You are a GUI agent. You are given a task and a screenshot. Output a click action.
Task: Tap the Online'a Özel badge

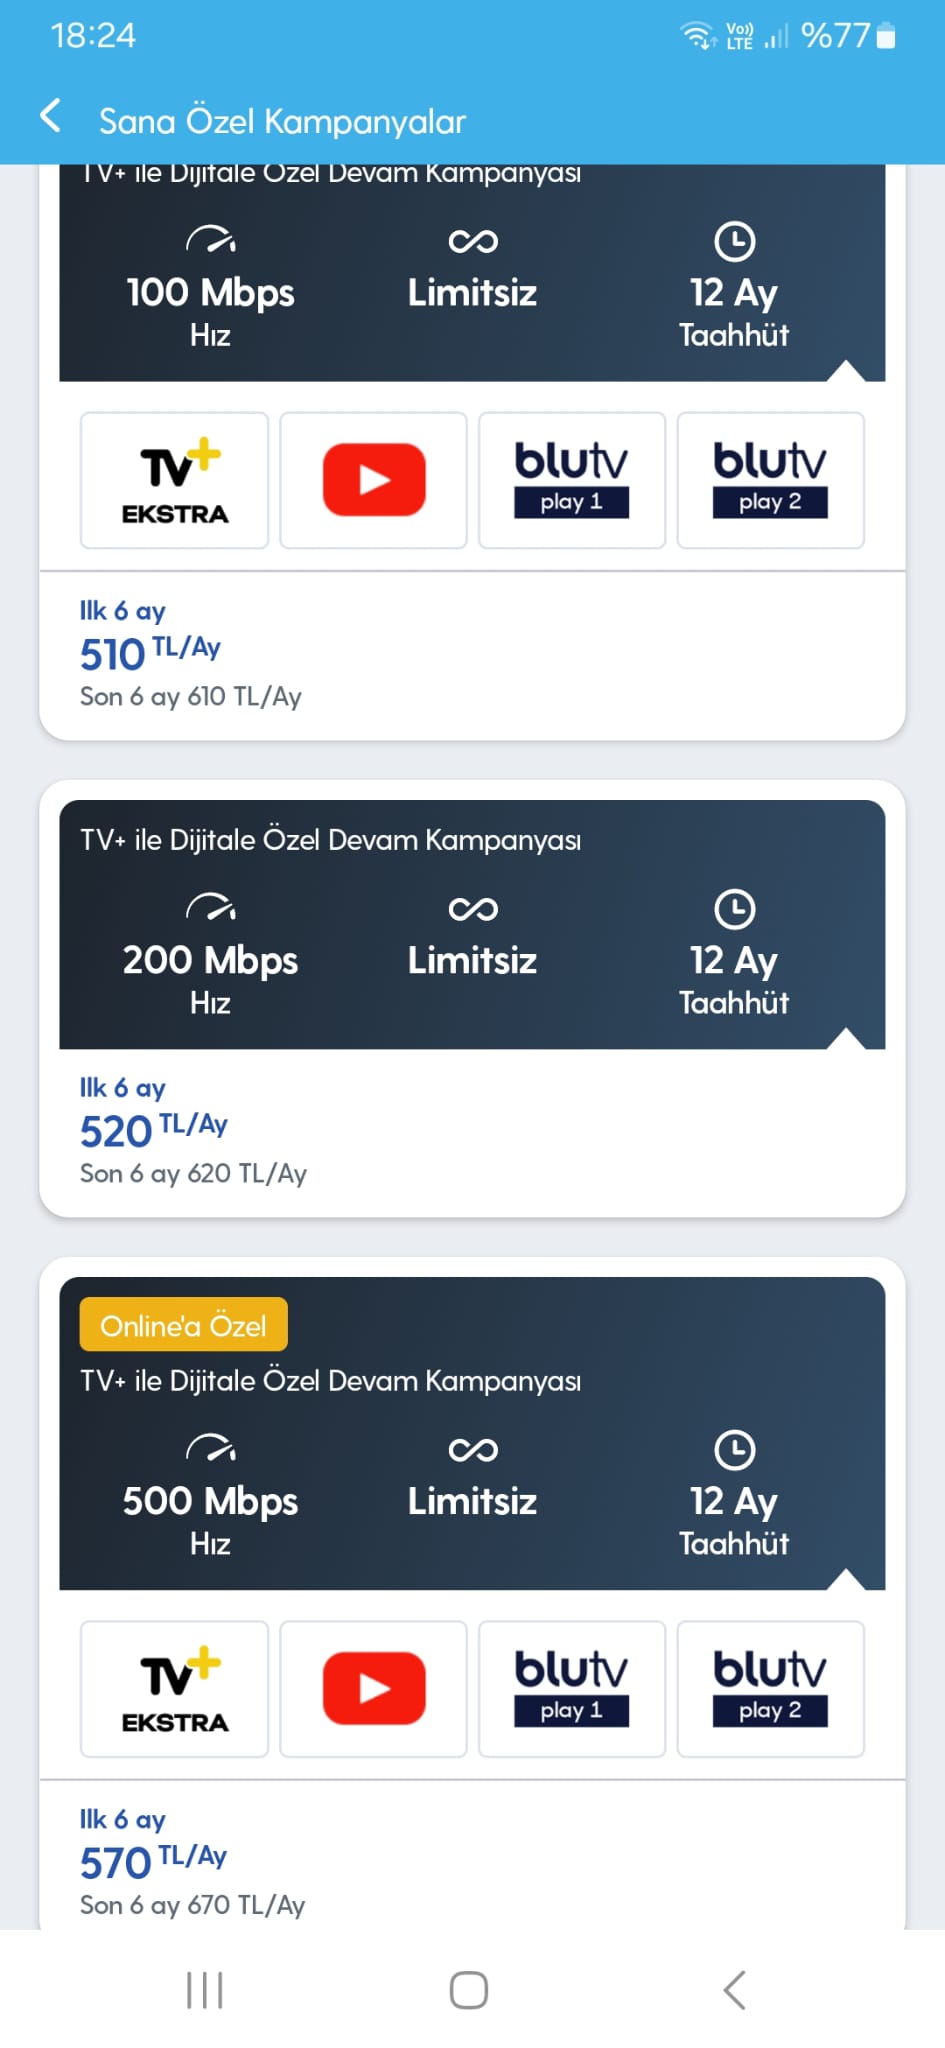pos(183,1325)
